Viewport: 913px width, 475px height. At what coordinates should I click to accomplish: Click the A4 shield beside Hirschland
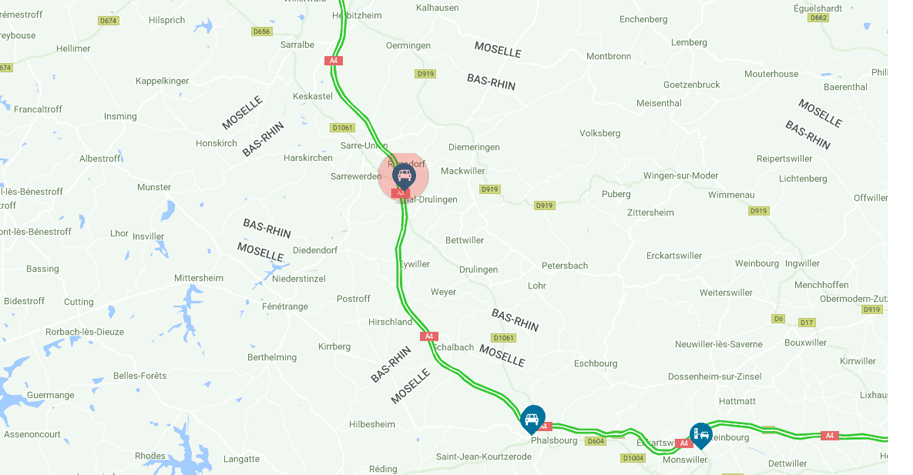tap(429, 336)
